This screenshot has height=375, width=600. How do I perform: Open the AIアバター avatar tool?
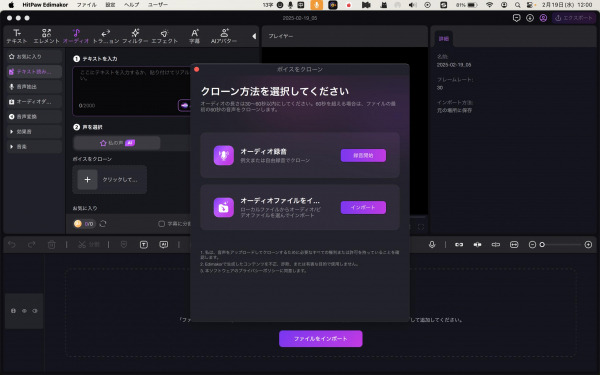point(224,36)
